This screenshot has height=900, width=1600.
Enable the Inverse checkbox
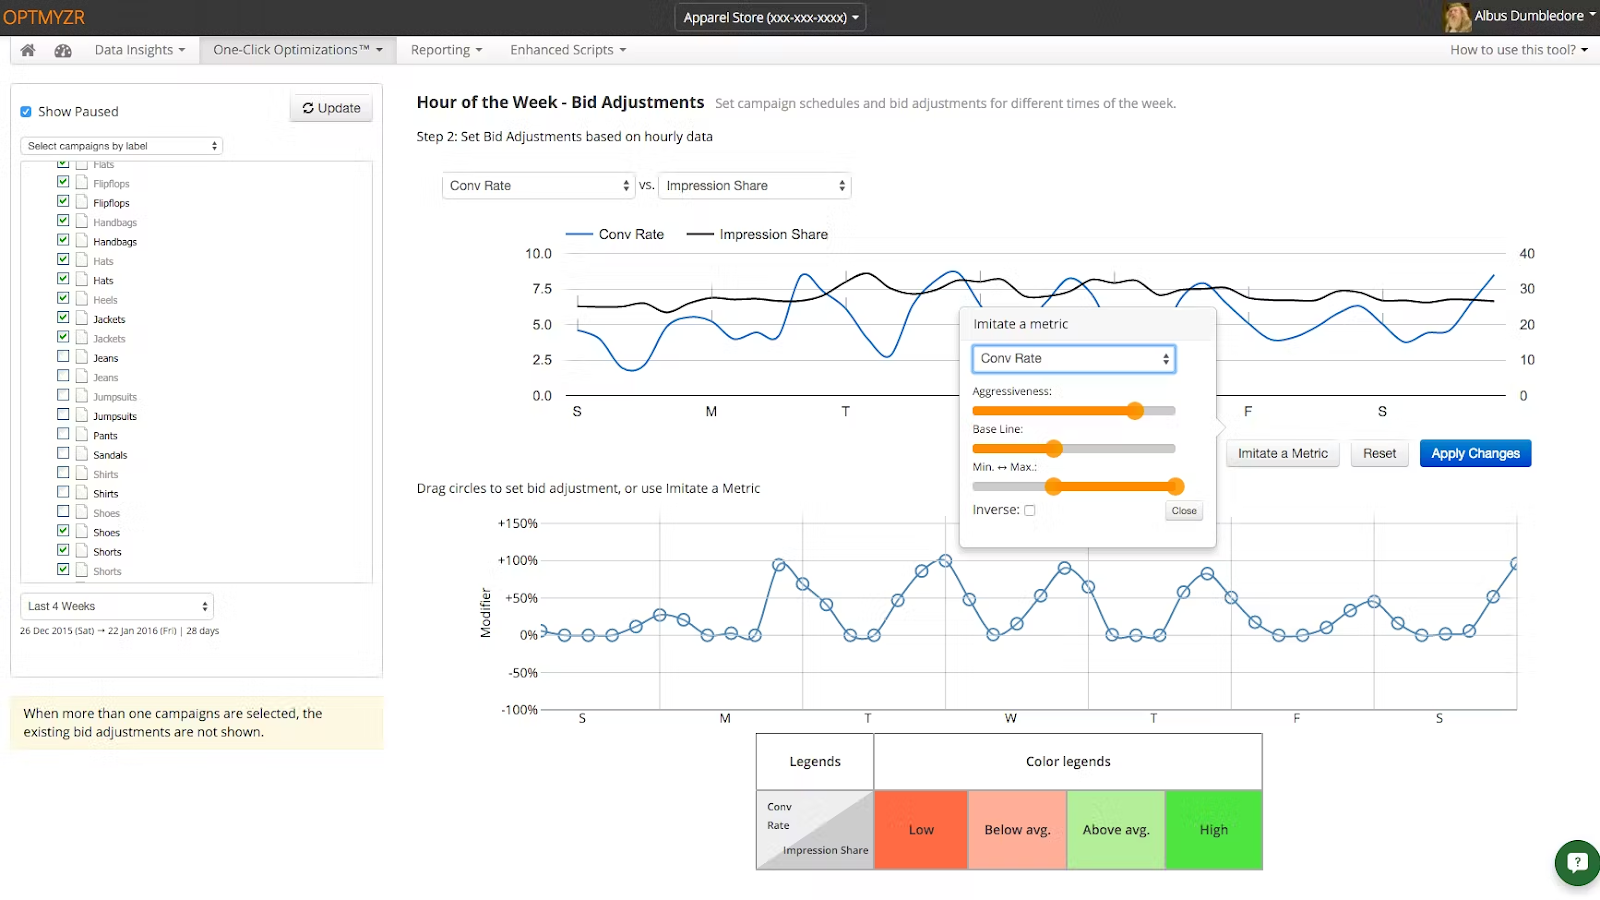click(x=1030, y=510)
